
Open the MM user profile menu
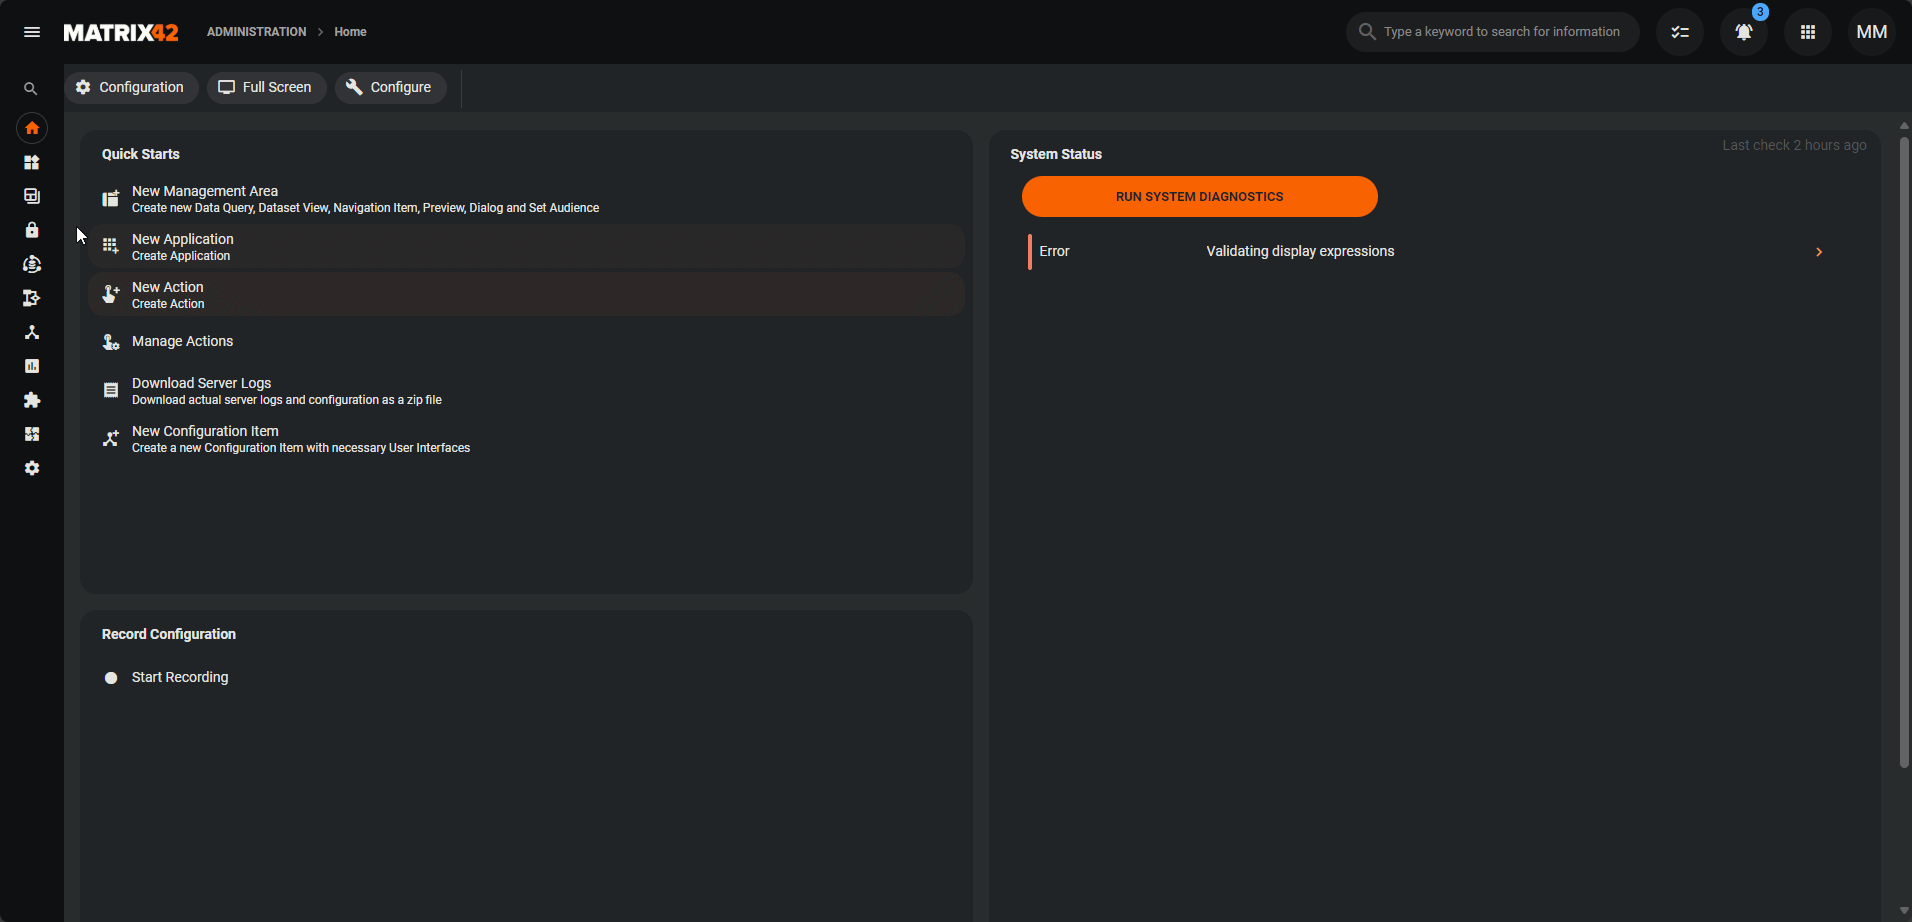pyautogui.click(x=1871, y=32)
